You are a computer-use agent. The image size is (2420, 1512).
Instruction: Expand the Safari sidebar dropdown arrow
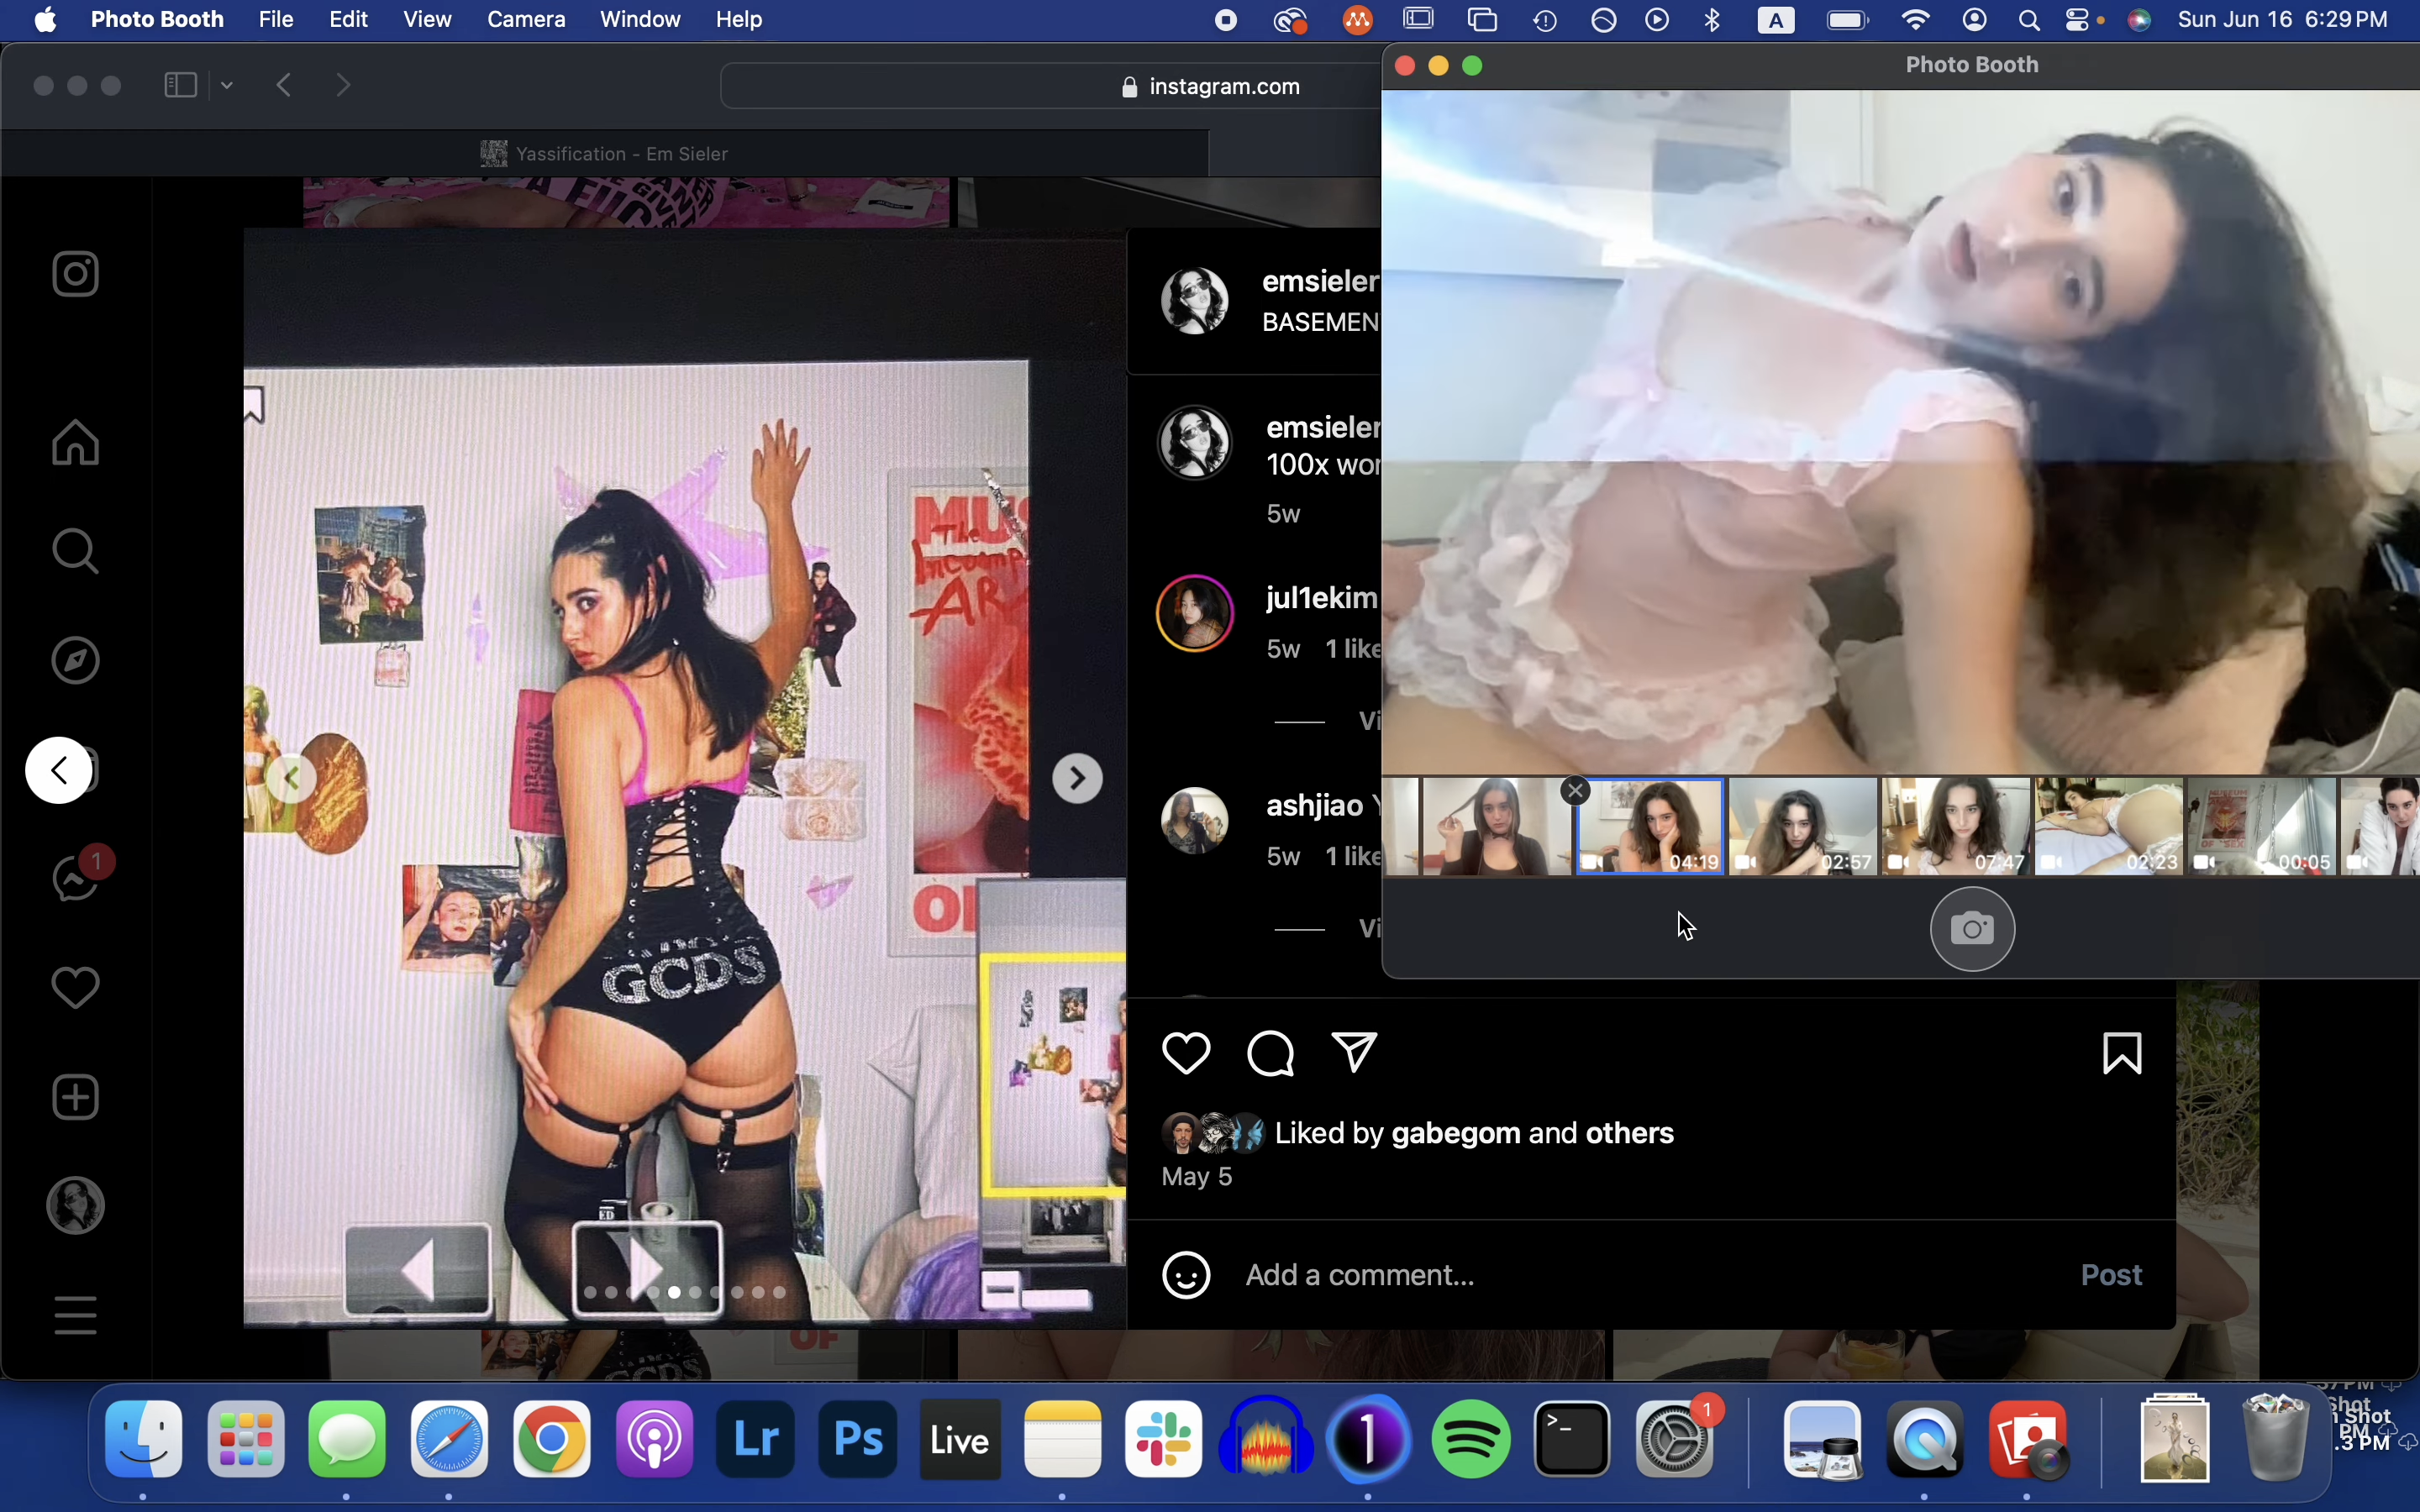coord(227,86)
